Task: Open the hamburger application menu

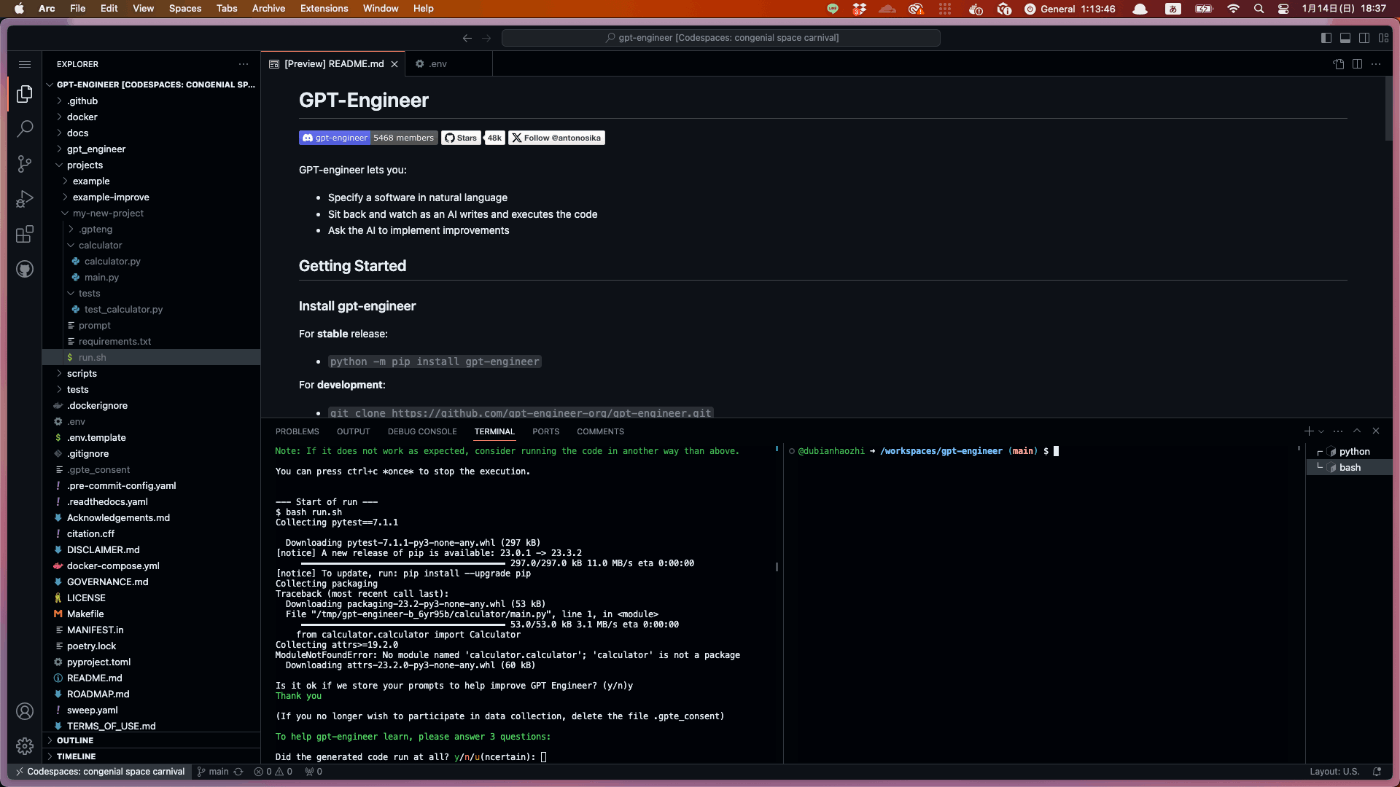Action: tap(25, 63)
